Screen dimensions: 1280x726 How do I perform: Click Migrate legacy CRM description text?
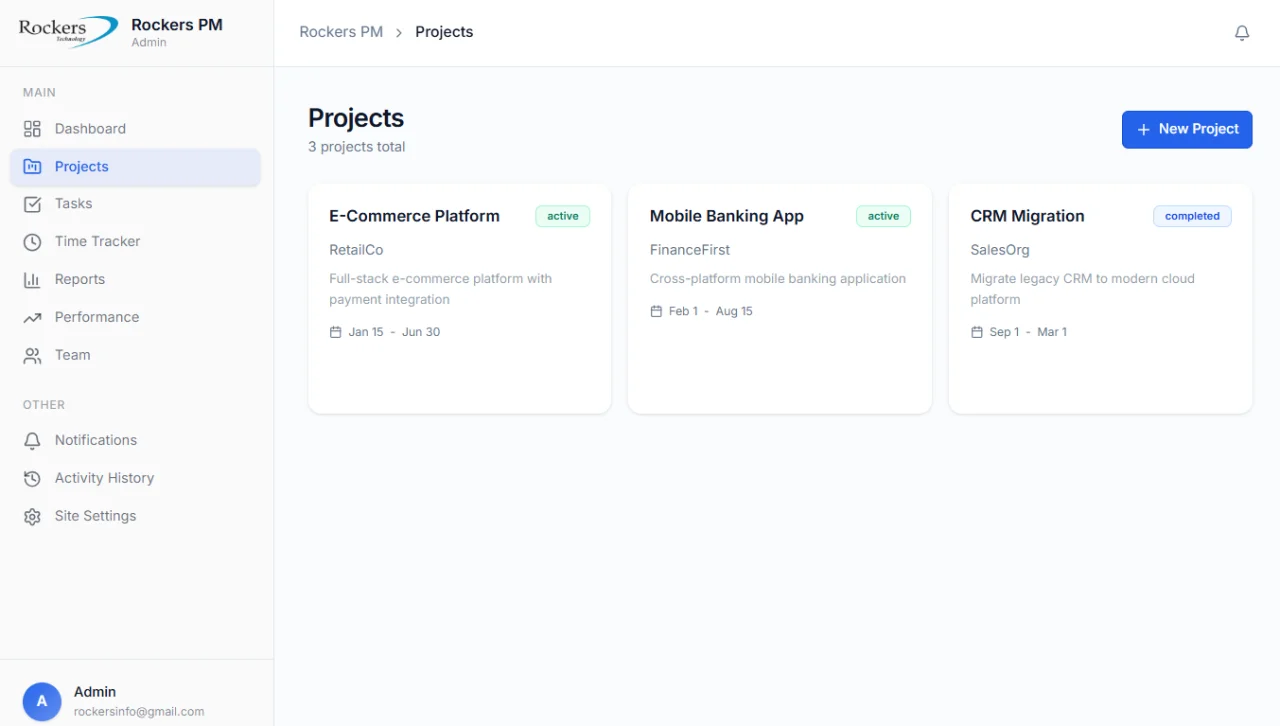pos(1083,289)
